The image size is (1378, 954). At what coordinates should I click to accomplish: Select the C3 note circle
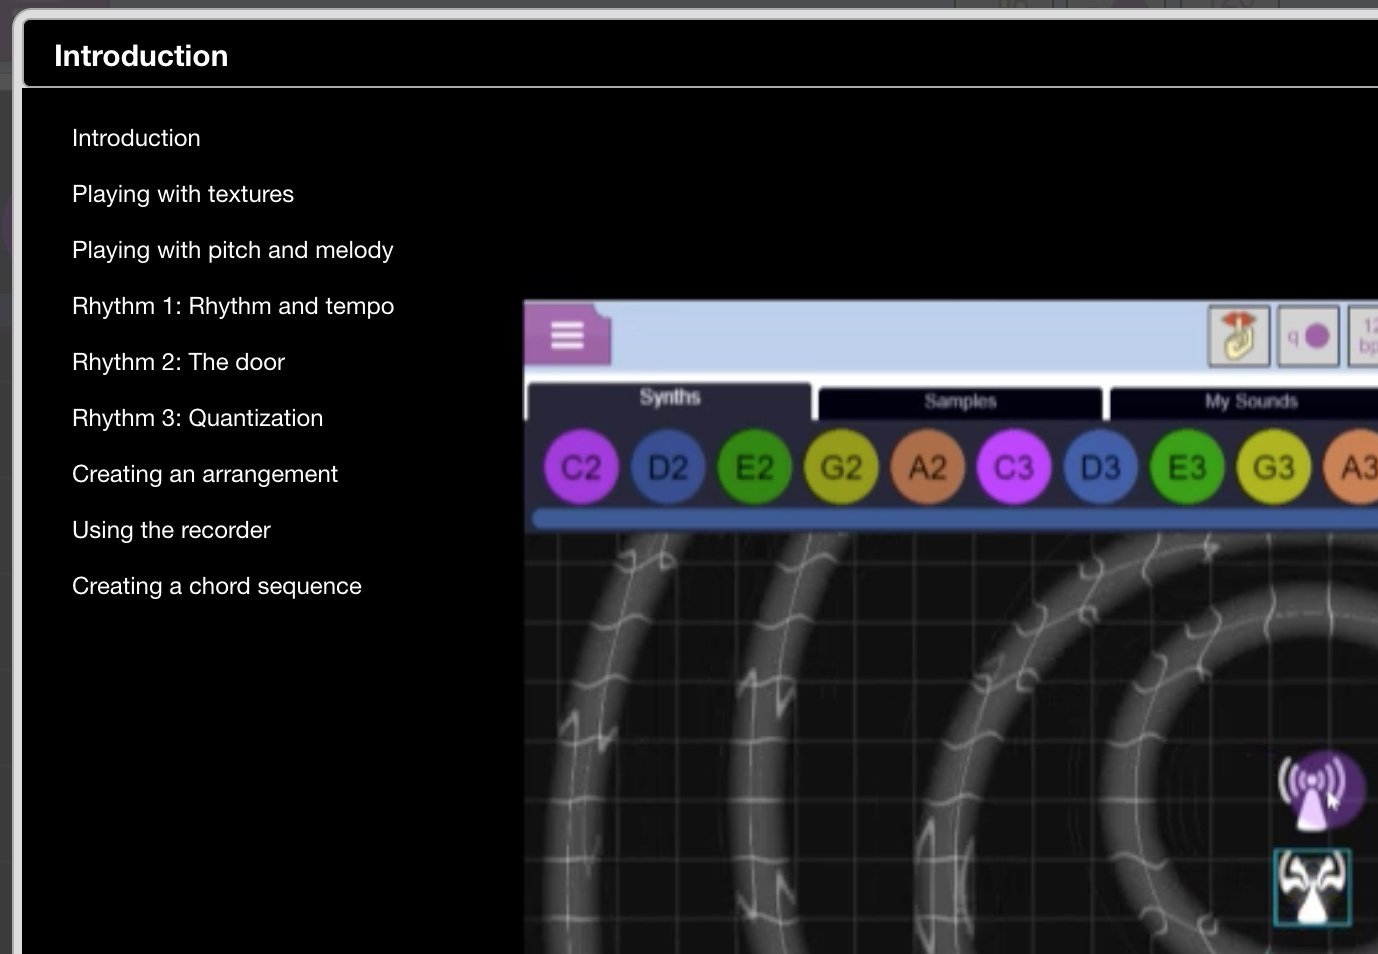tap(1014, 467)
